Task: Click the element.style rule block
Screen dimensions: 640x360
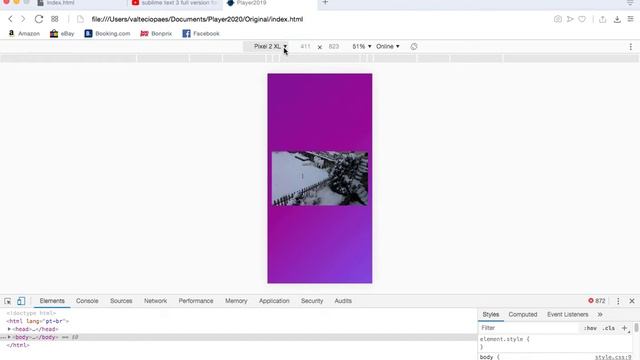Action: point(556,343)
